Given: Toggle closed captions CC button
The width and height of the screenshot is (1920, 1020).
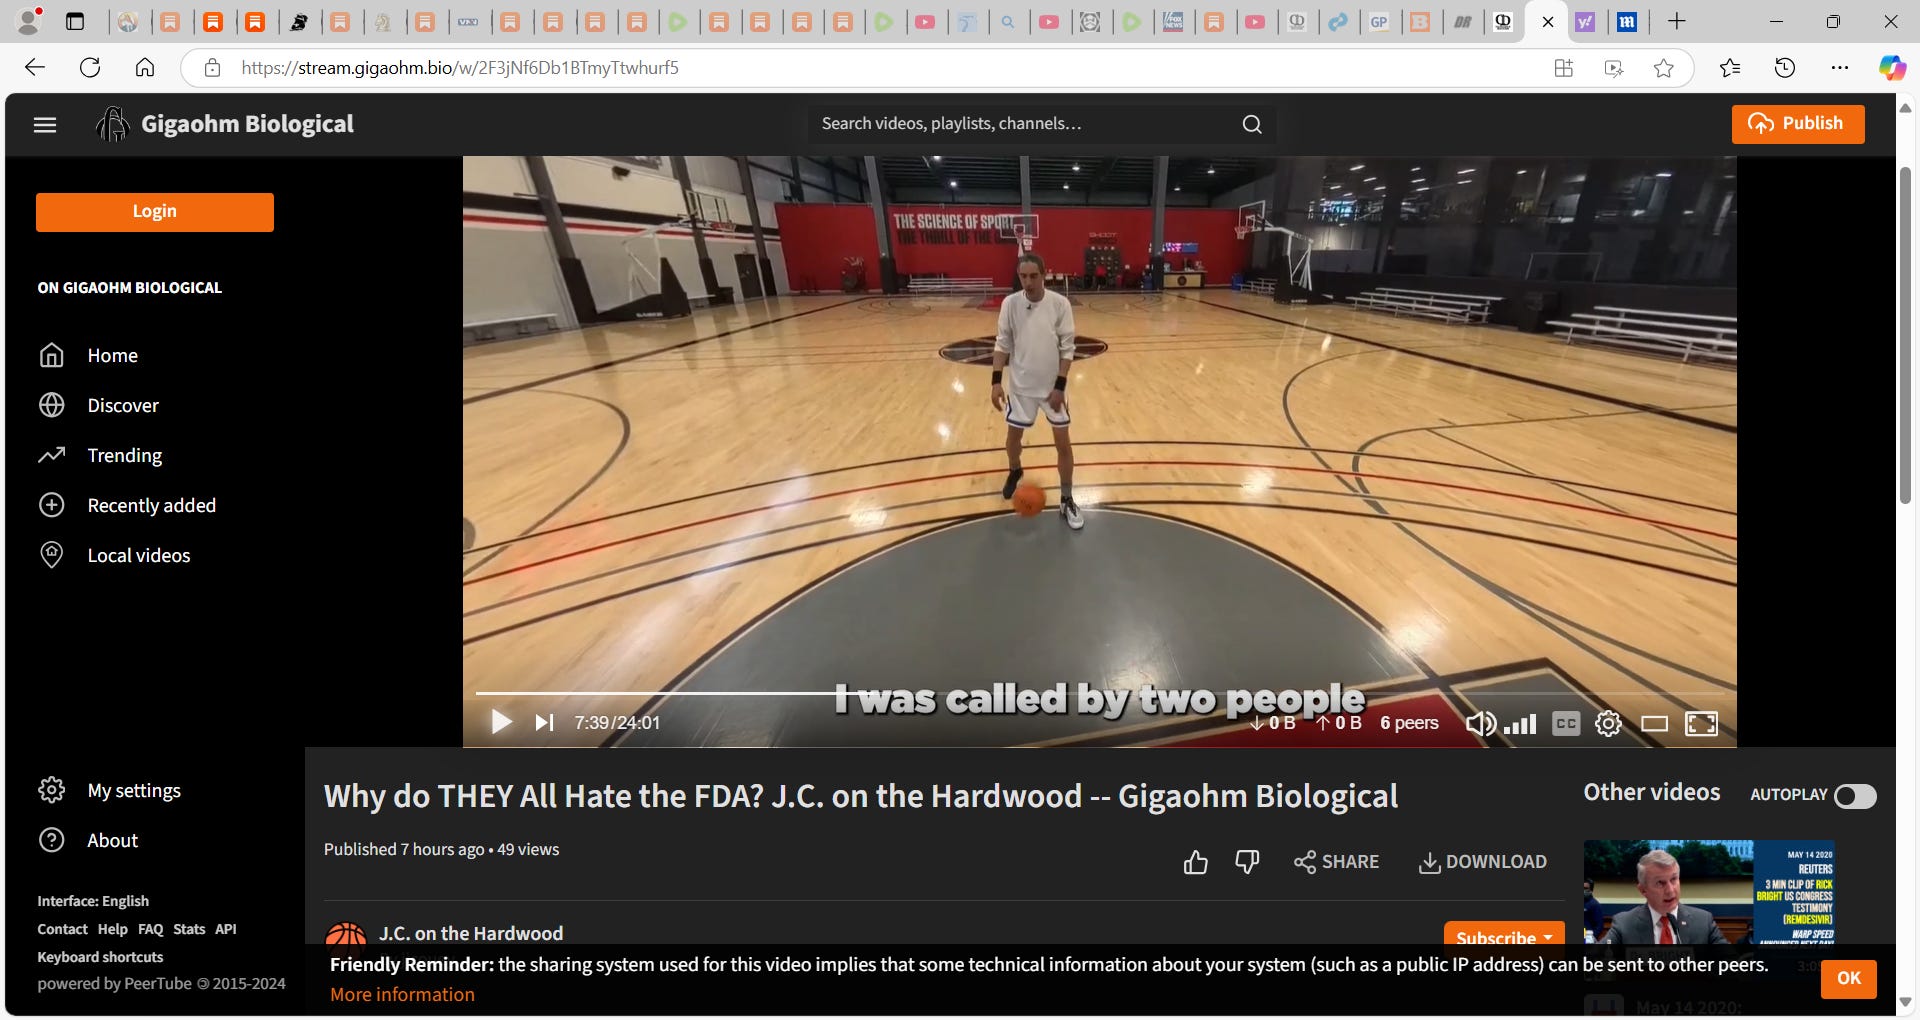Looking at the screenshot, I should (x=1566, y=723).
